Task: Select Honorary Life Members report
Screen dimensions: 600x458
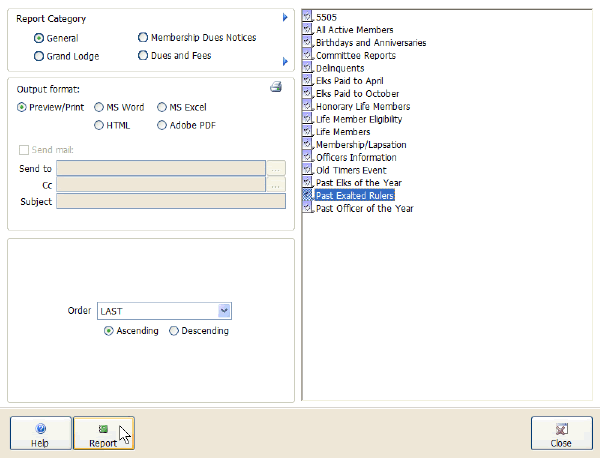Action: tap(362, 107)
